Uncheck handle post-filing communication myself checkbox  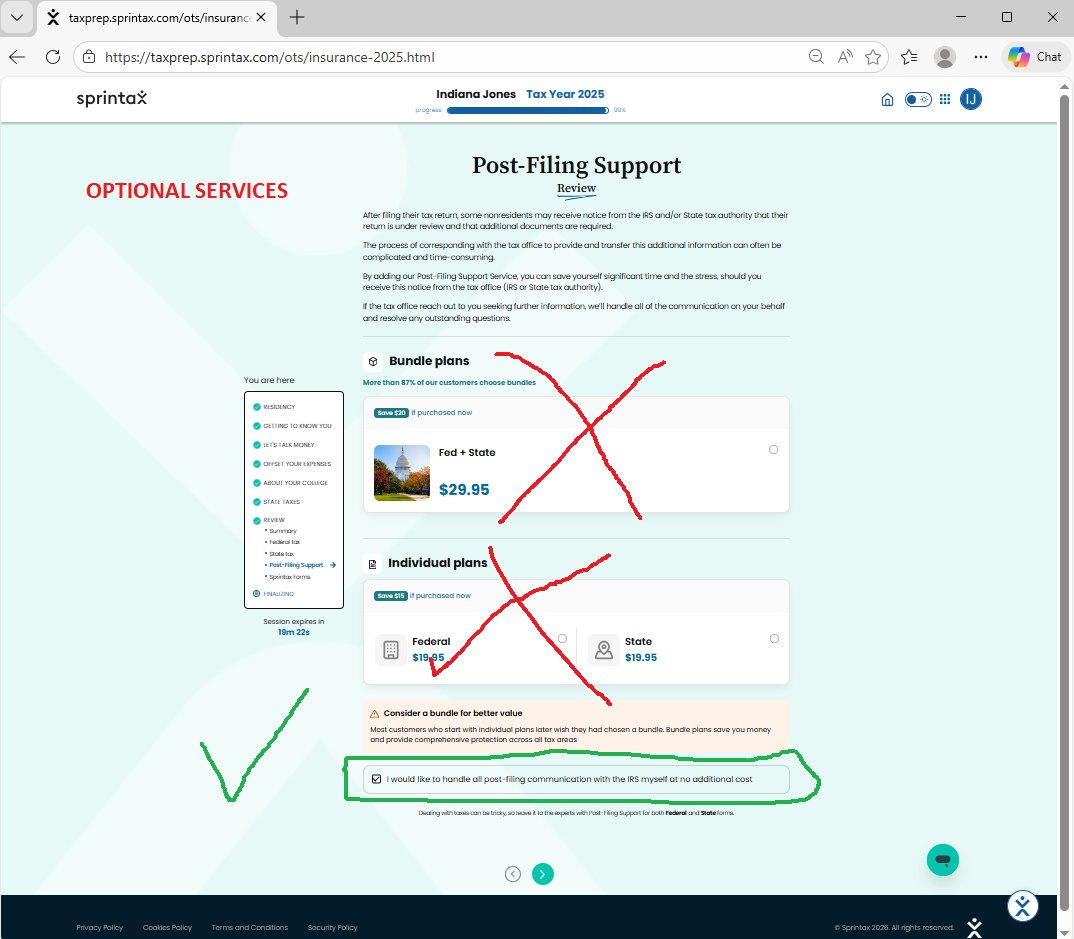pyautogui.click(x=376, y=779)
